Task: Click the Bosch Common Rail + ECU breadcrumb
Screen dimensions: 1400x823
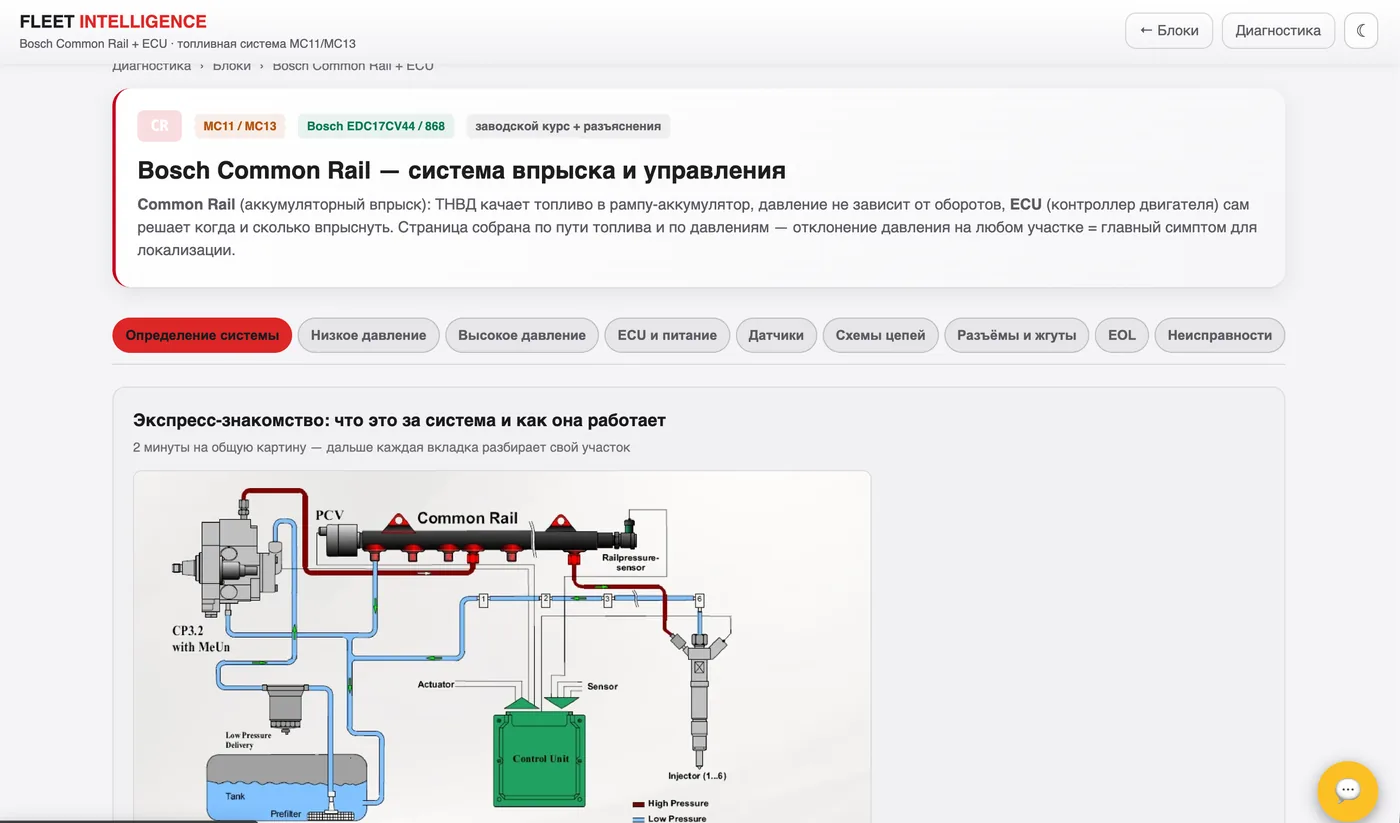Action: coord(353,66)
